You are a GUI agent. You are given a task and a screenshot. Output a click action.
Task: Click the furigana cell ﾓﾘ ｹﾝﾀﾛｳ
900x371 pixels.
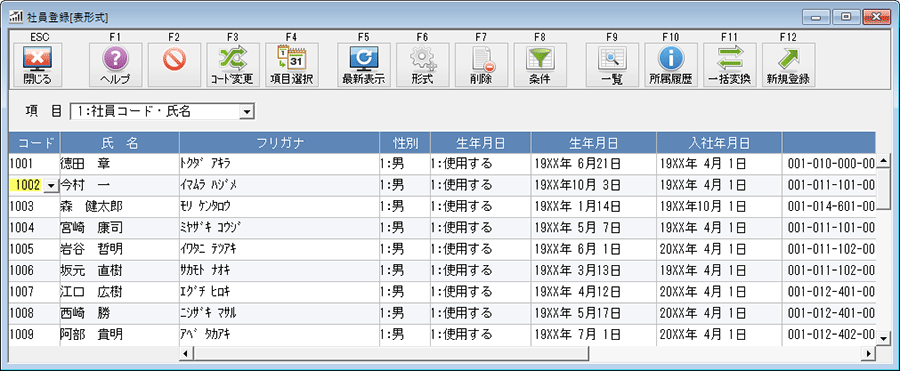[x=279, y=206]
